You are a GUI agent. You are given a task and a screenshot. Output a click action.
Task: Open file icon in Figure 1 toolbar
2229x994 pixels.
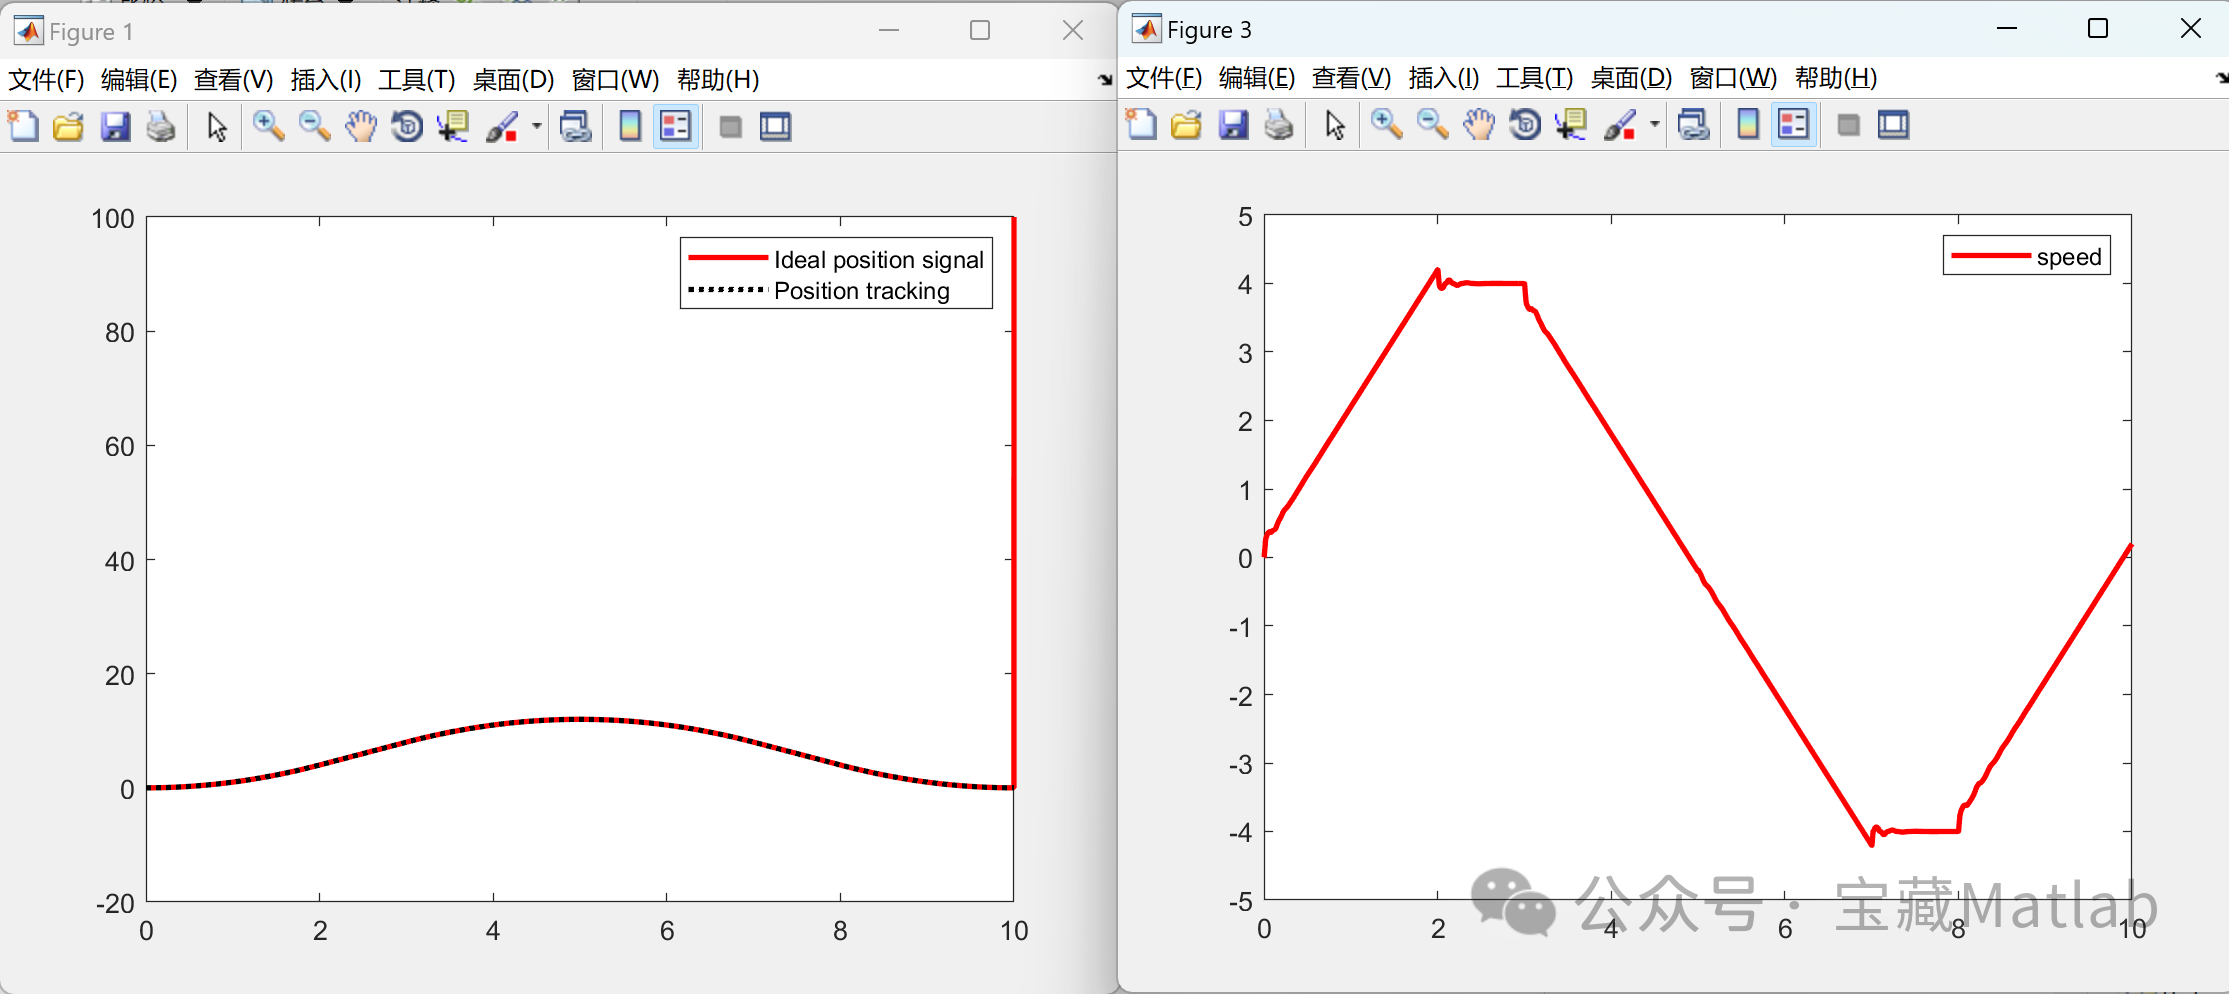pos(68,126)
